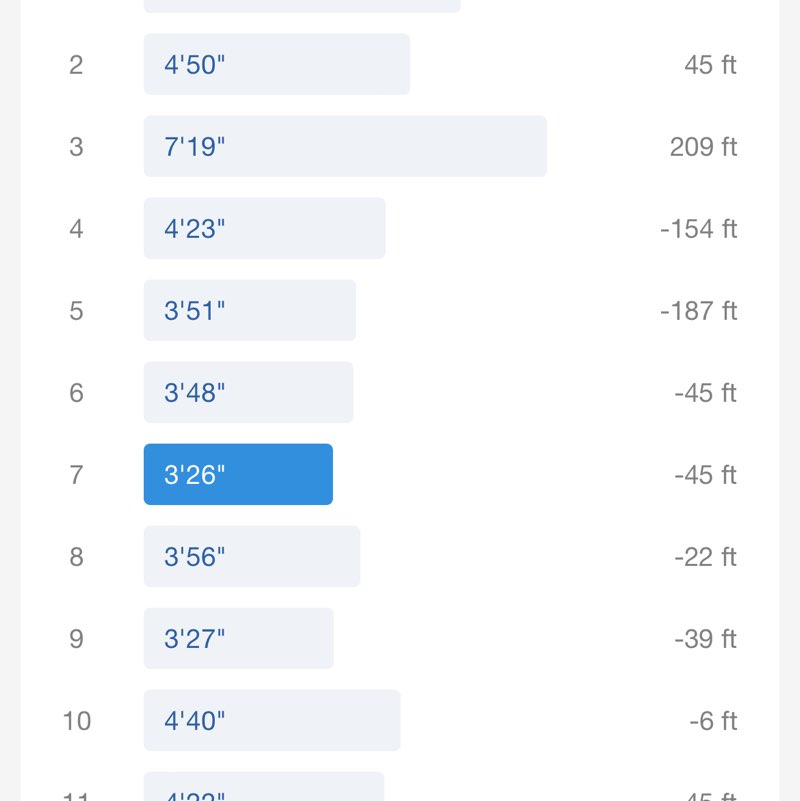Select the 4'50" pace bar for split 2

click(x=276, y=65)
